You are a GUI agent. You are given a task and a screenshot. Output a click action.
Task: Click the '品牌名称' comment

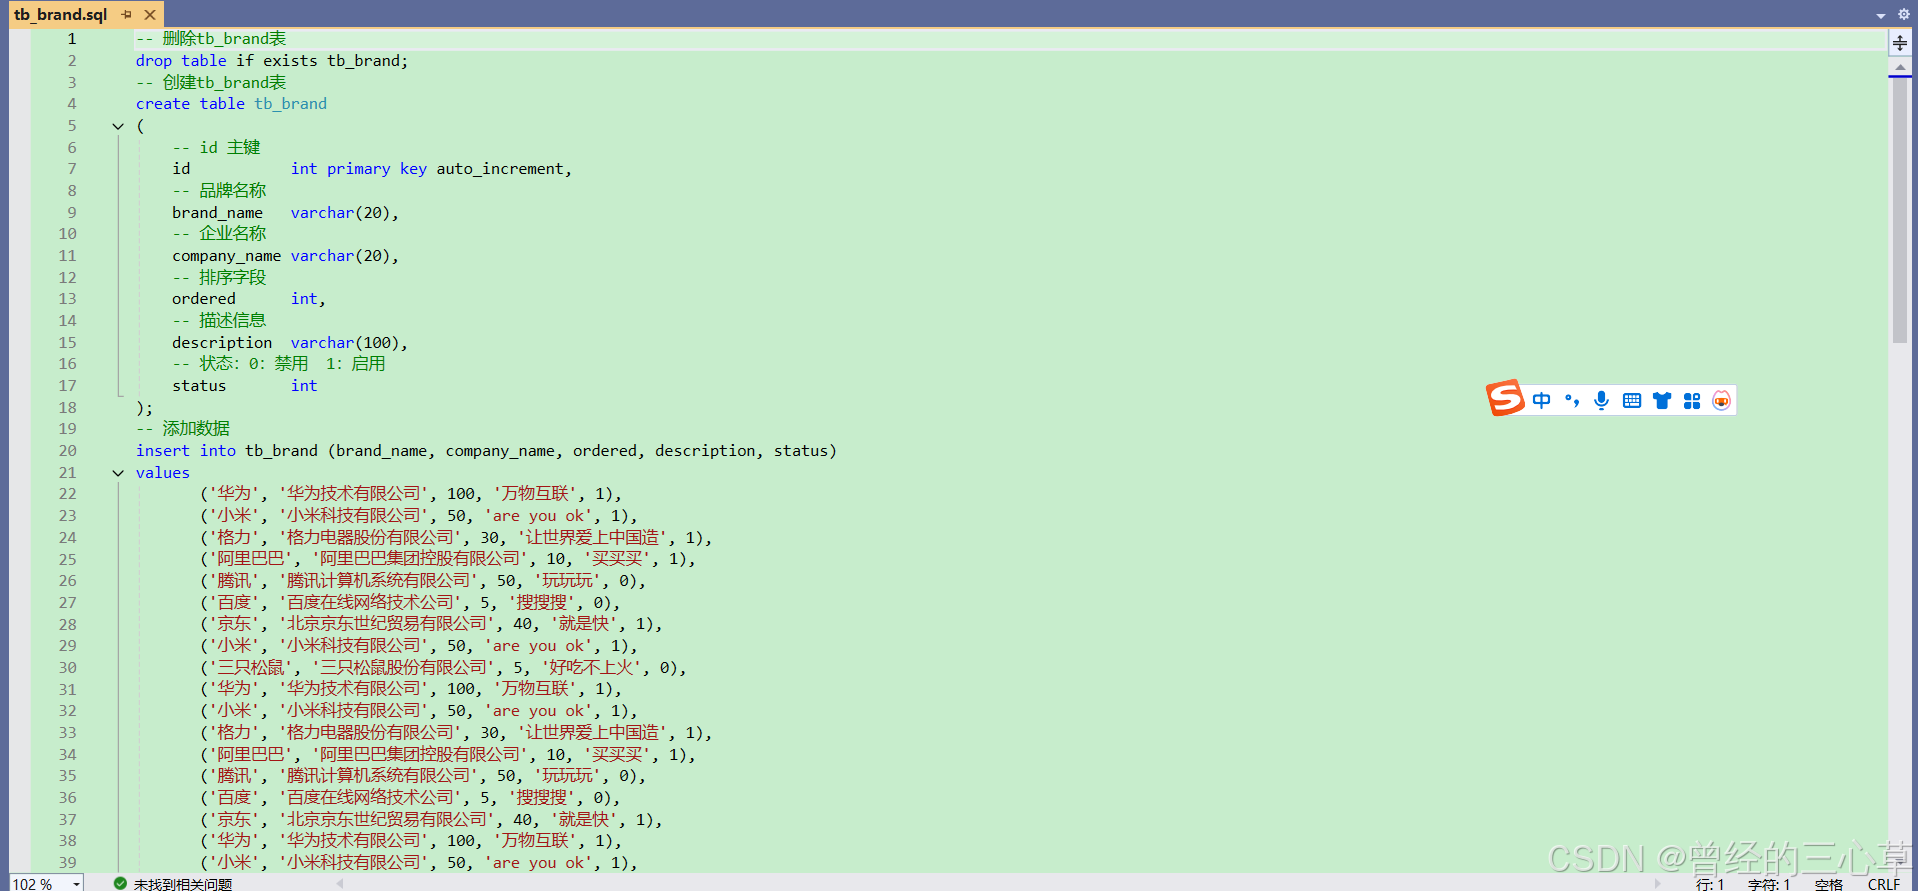[233, 191]
